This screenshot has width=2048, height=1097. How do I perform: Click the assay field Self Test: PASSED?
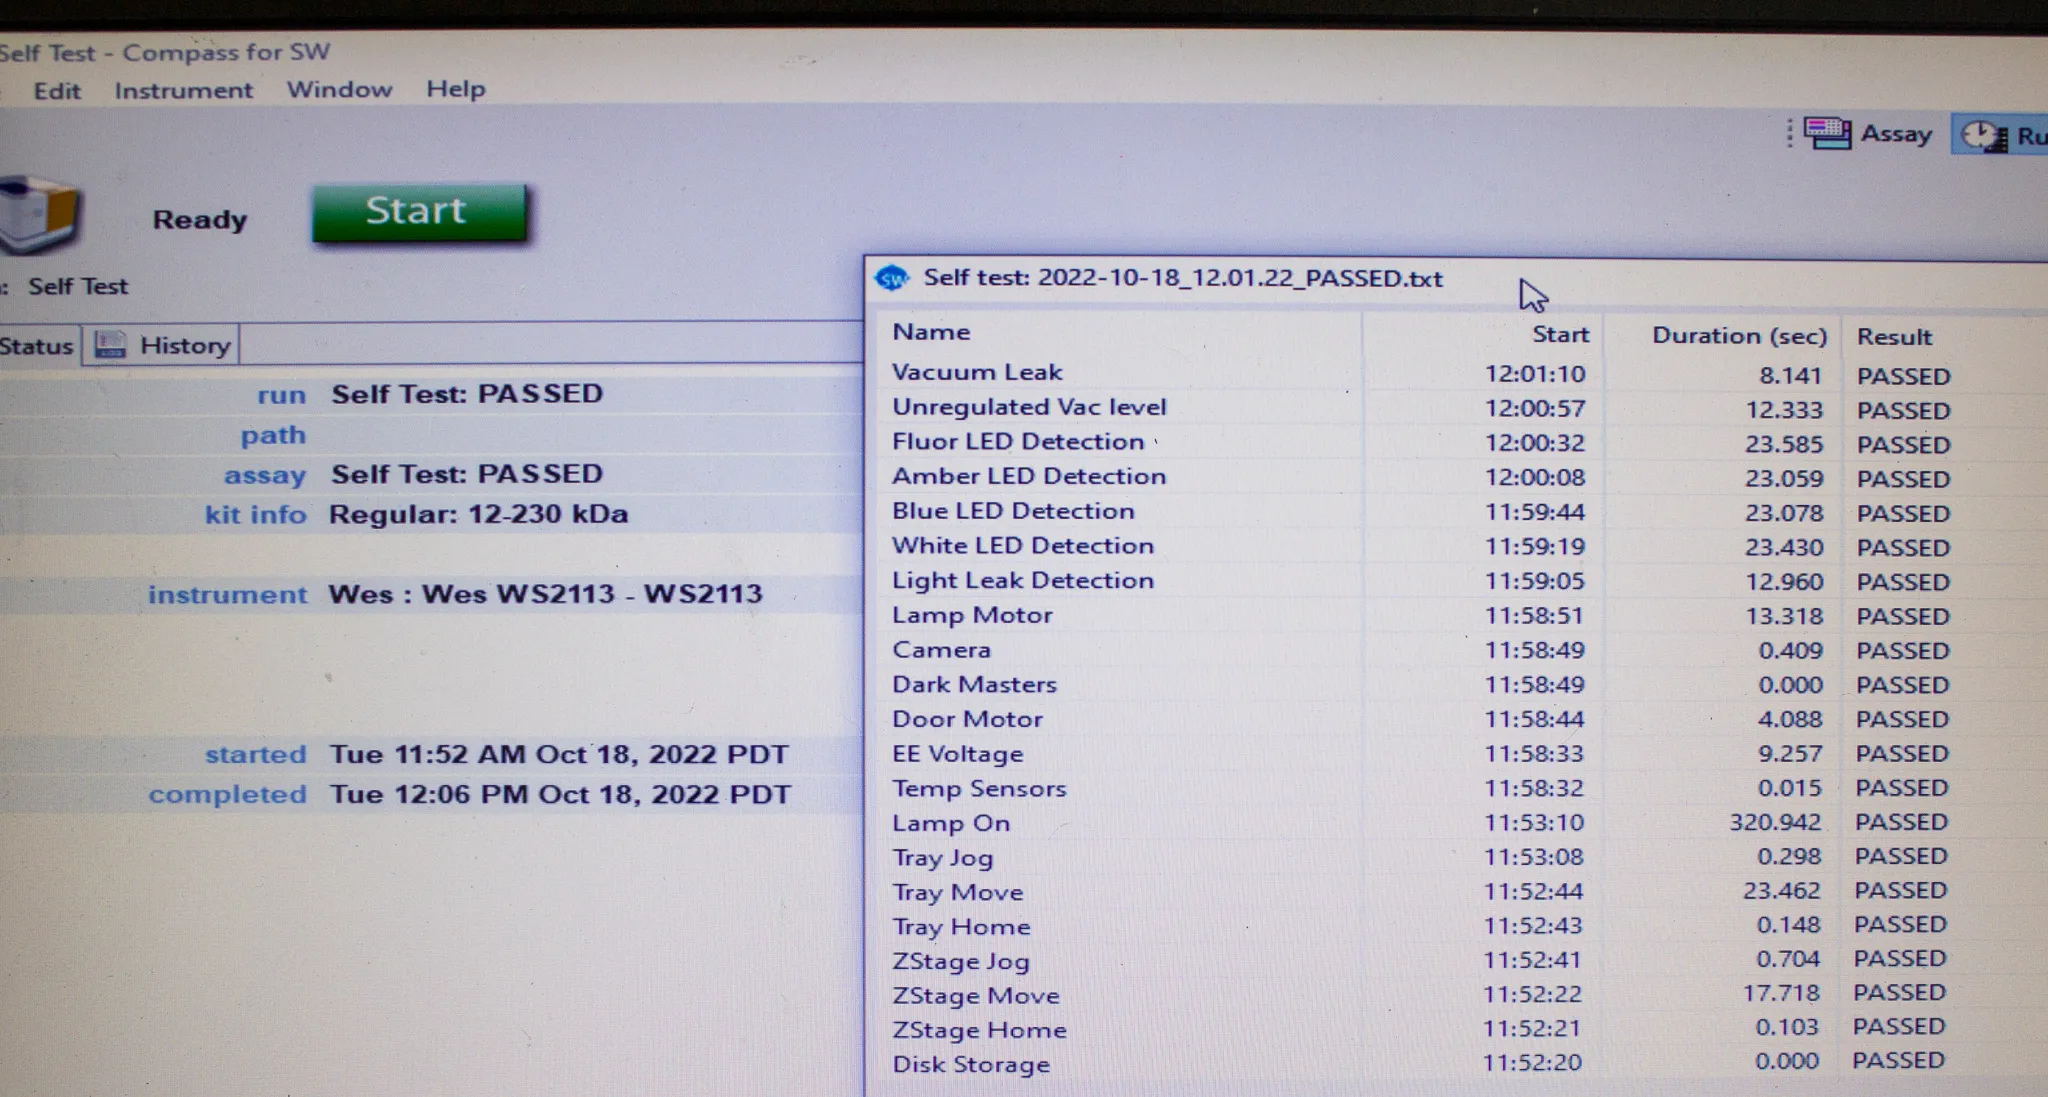(467, 474)
